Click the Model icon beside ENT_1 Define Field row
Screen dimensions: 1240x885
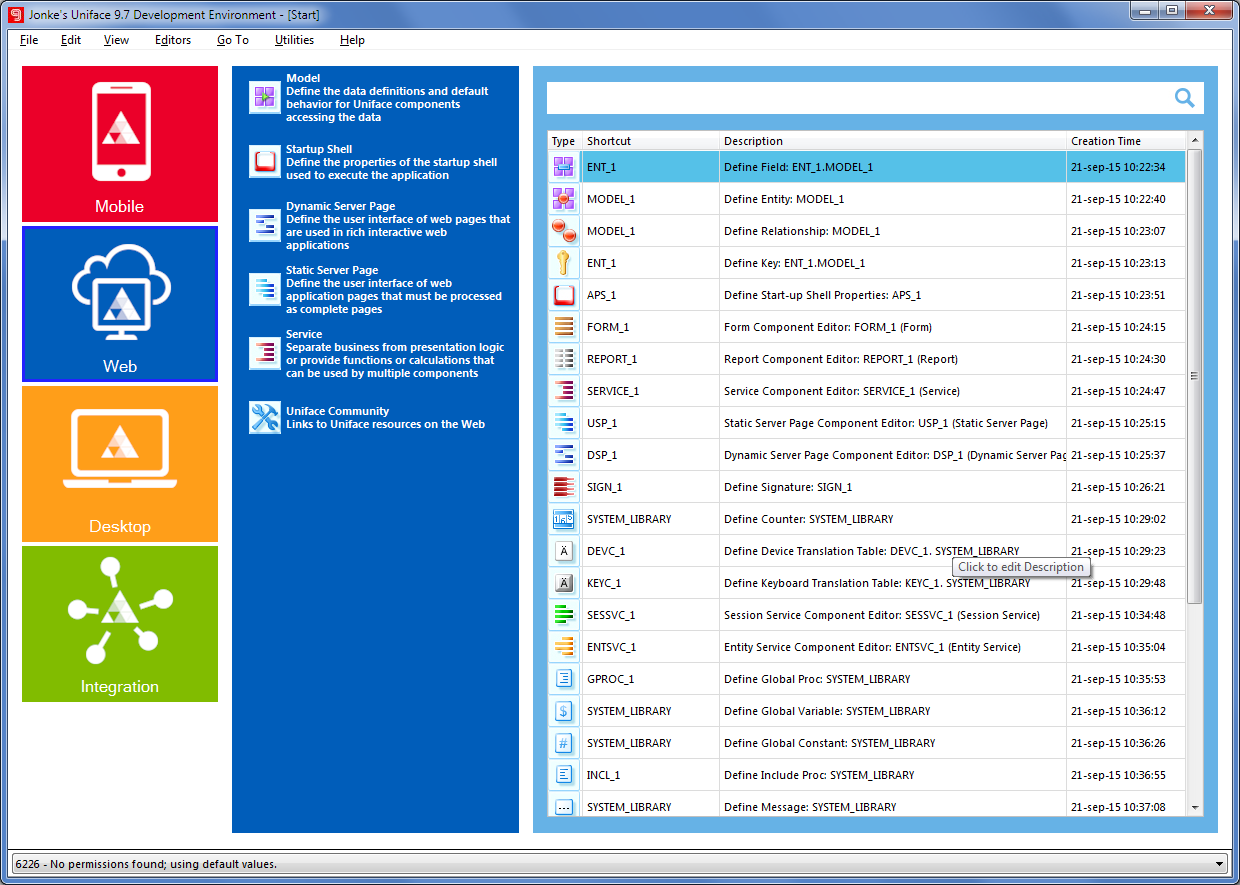pos(563,166)
